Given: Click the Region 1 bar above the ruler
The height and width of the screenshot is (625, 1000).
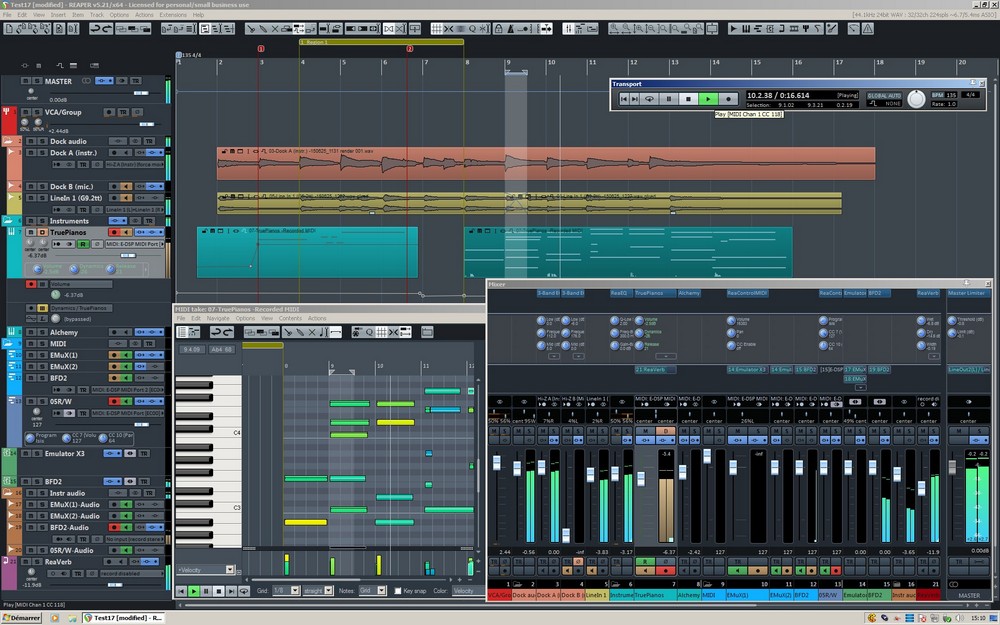Looking at the screenshot, I should [381, 42].
